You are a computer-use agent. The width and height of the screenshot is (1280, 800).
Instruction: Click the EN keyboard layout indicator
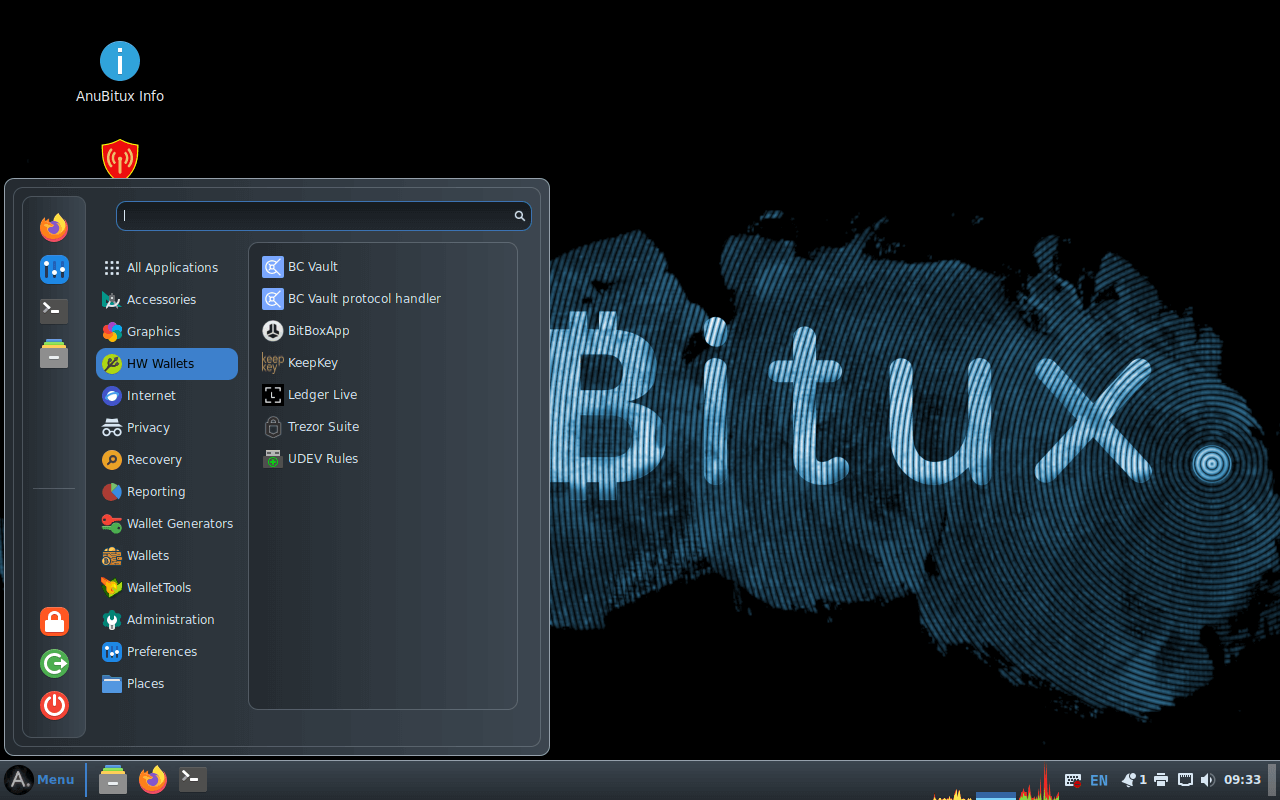(x=1098, y=779)
